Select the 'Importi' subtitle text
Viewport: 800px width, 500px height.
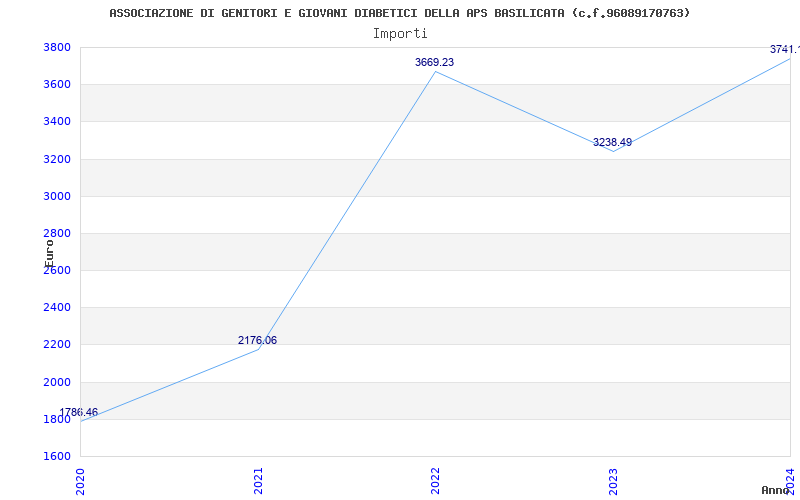click(400, 34)
